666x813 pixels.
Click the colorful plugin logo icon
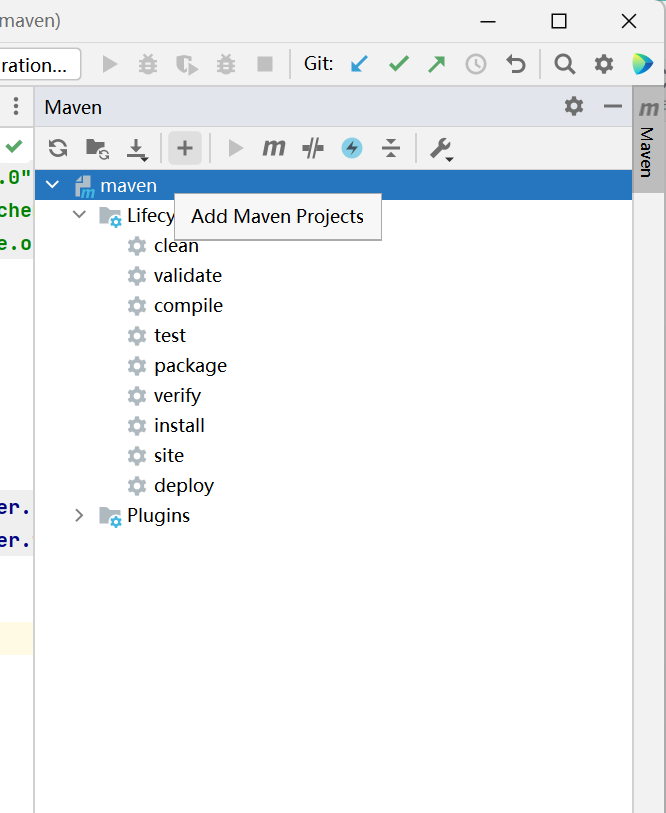[x=643, y=64]
